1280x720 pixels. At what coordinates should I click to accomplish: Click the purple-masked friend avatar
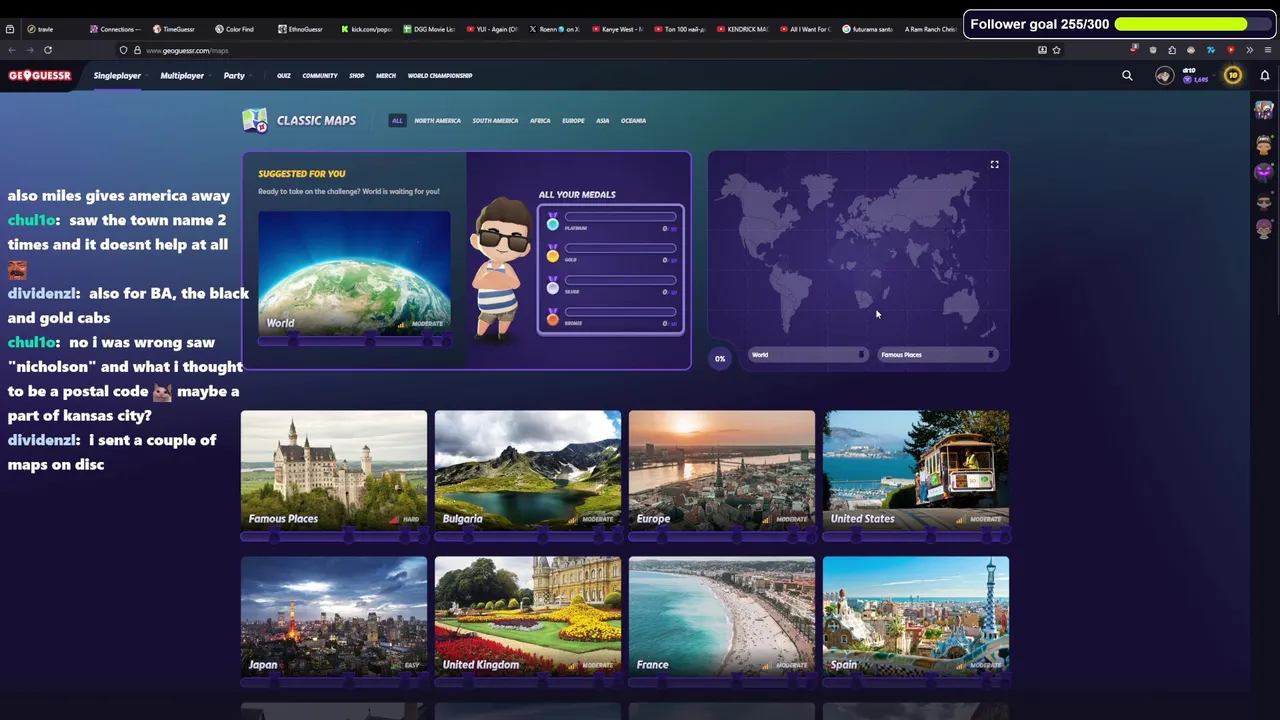[1264, 172]
